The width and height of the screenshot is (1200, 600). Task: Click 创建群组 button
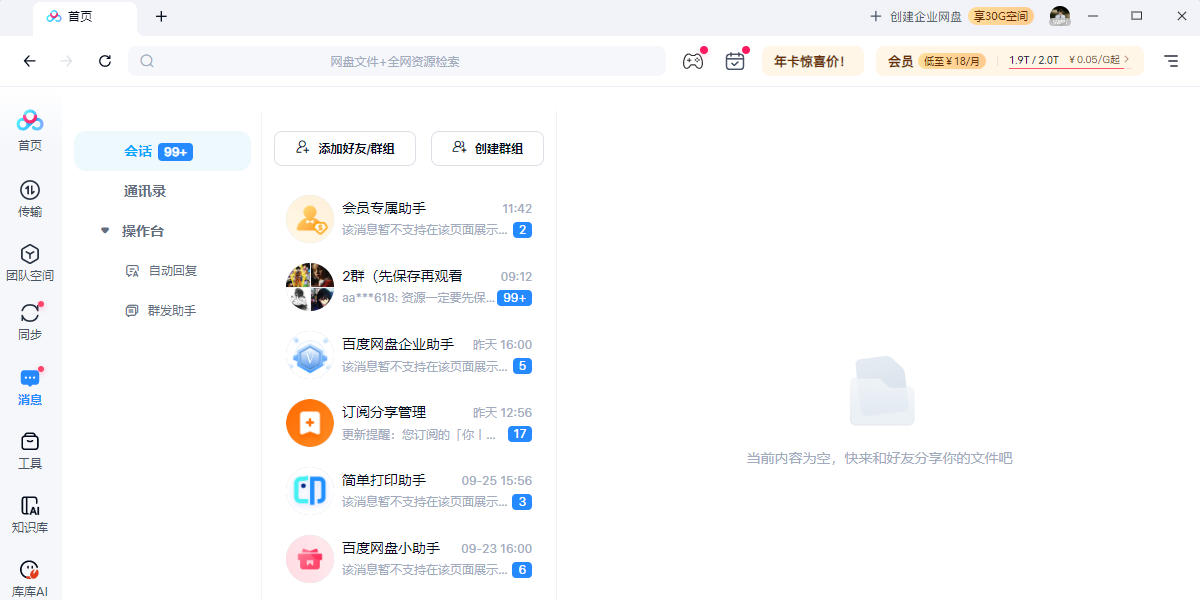click(487, 148)
